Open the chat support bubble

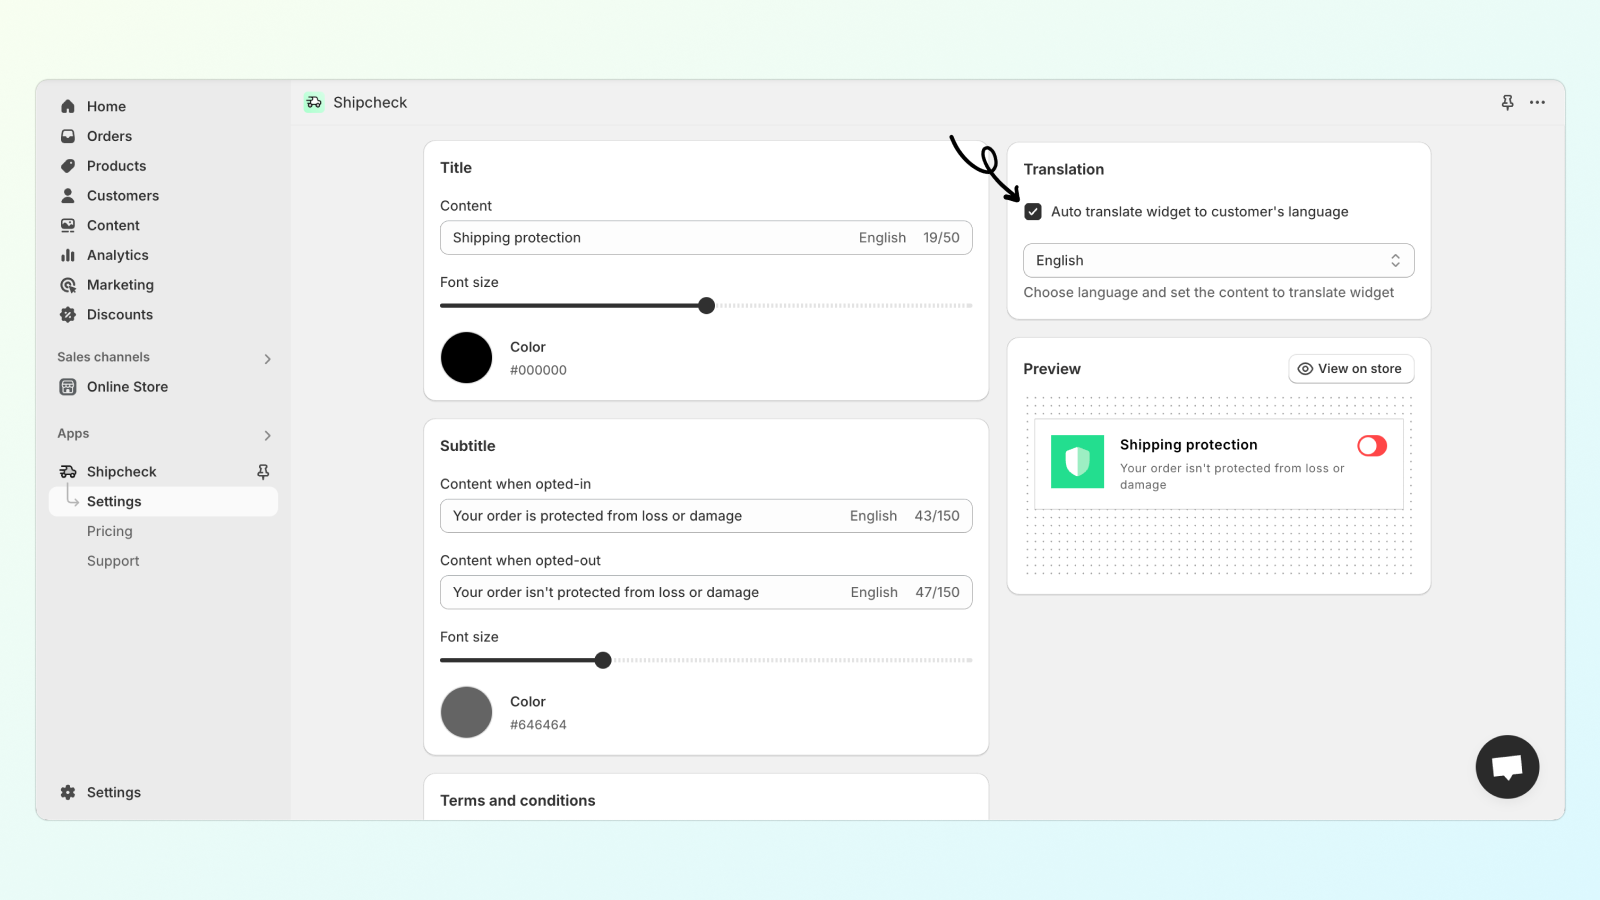point(1507,767)
